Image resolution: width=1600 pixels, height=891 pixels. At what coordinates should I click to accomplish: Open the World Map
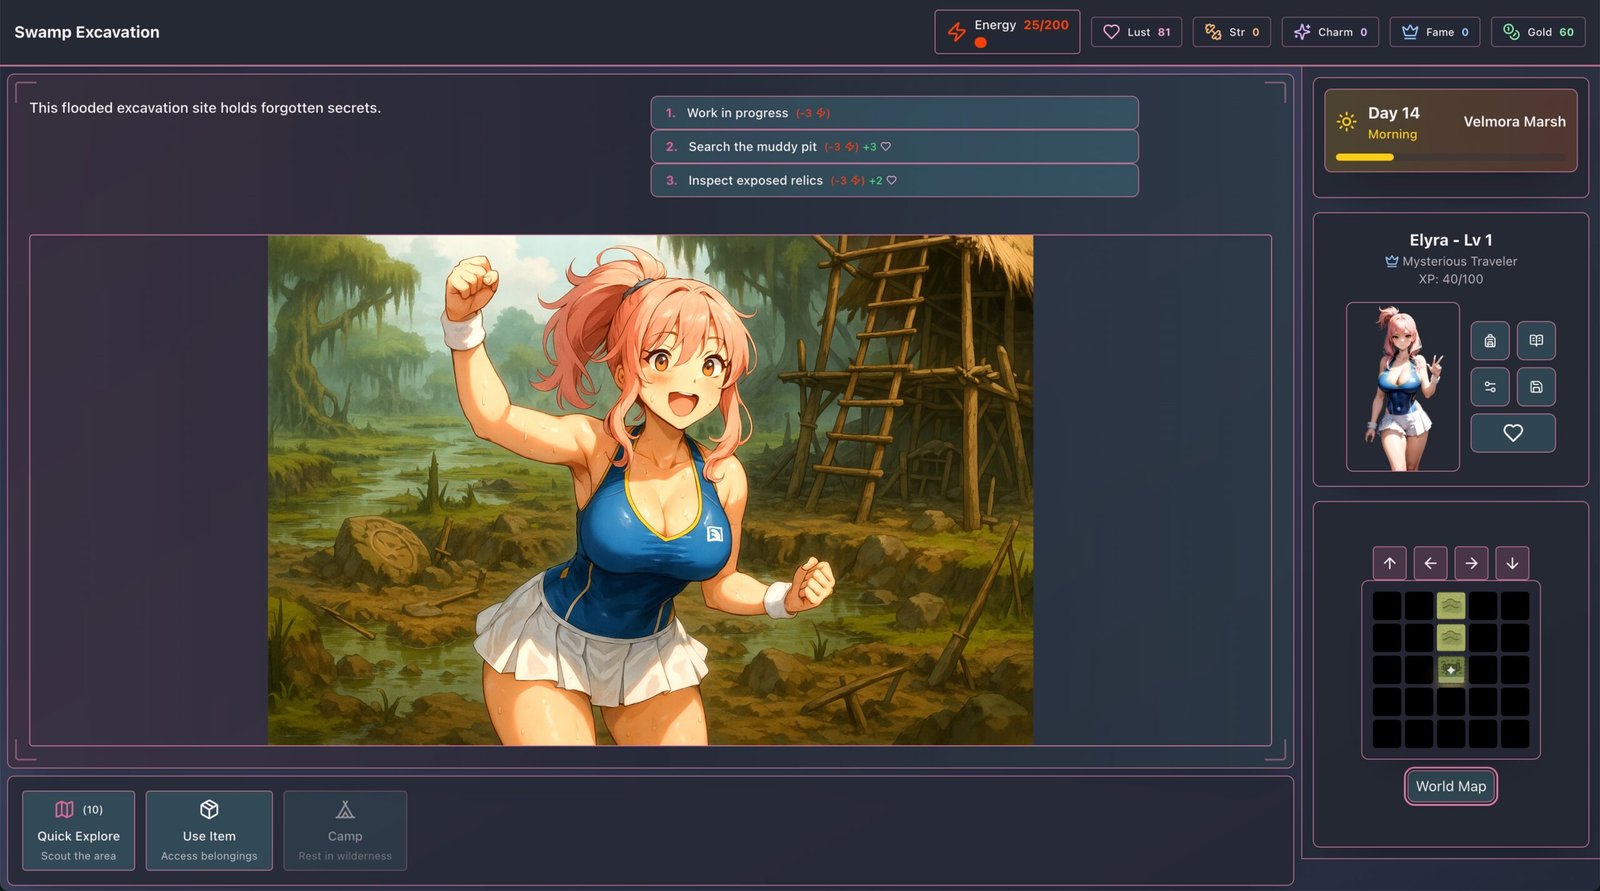tap(1450, 787)
